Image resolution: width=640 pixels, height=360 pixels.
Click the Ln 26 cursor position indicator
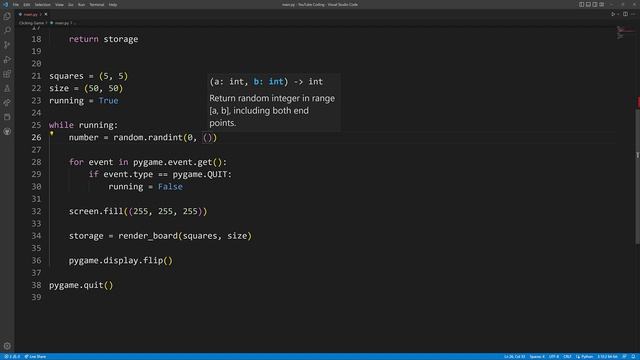pos(514,357)
